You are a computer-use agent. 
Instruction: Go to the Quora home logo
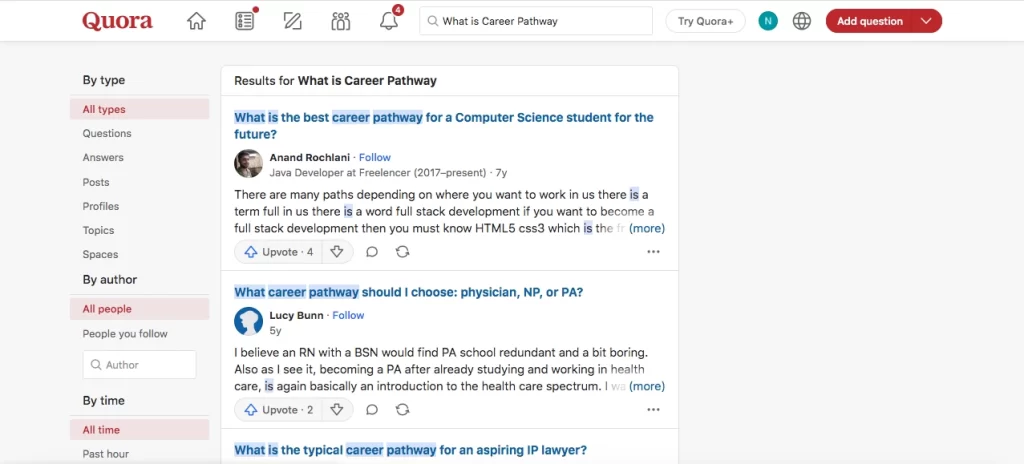coord(118,21)
